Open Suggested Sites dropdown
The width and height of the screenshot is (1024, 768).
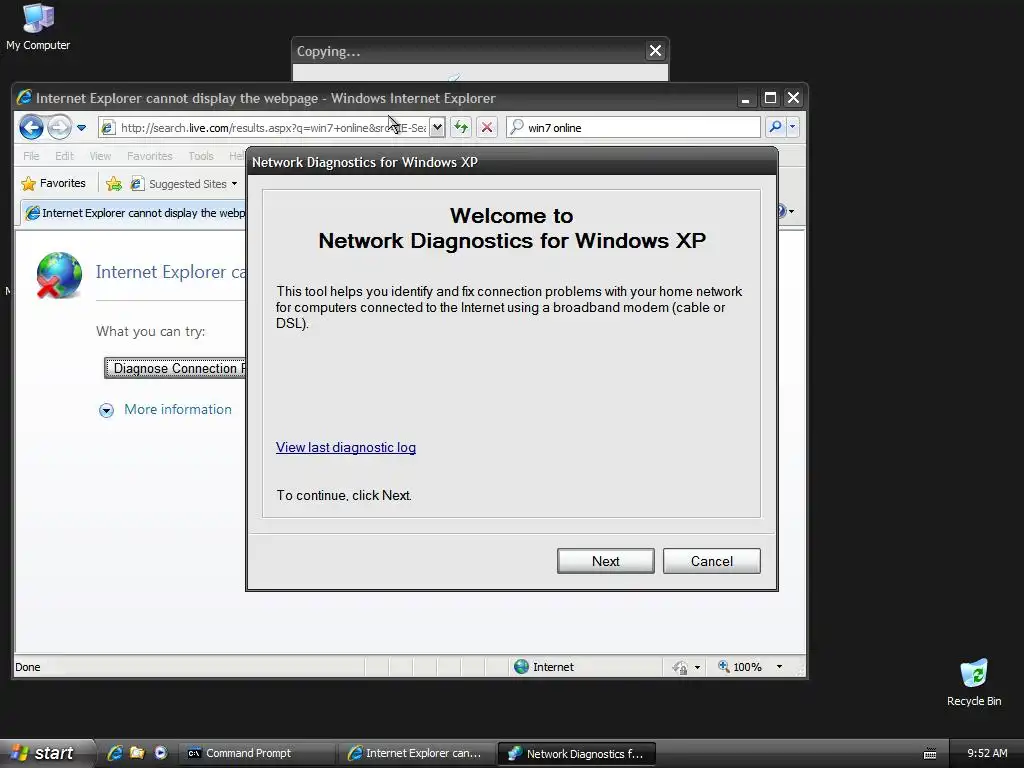coord(184,184)
